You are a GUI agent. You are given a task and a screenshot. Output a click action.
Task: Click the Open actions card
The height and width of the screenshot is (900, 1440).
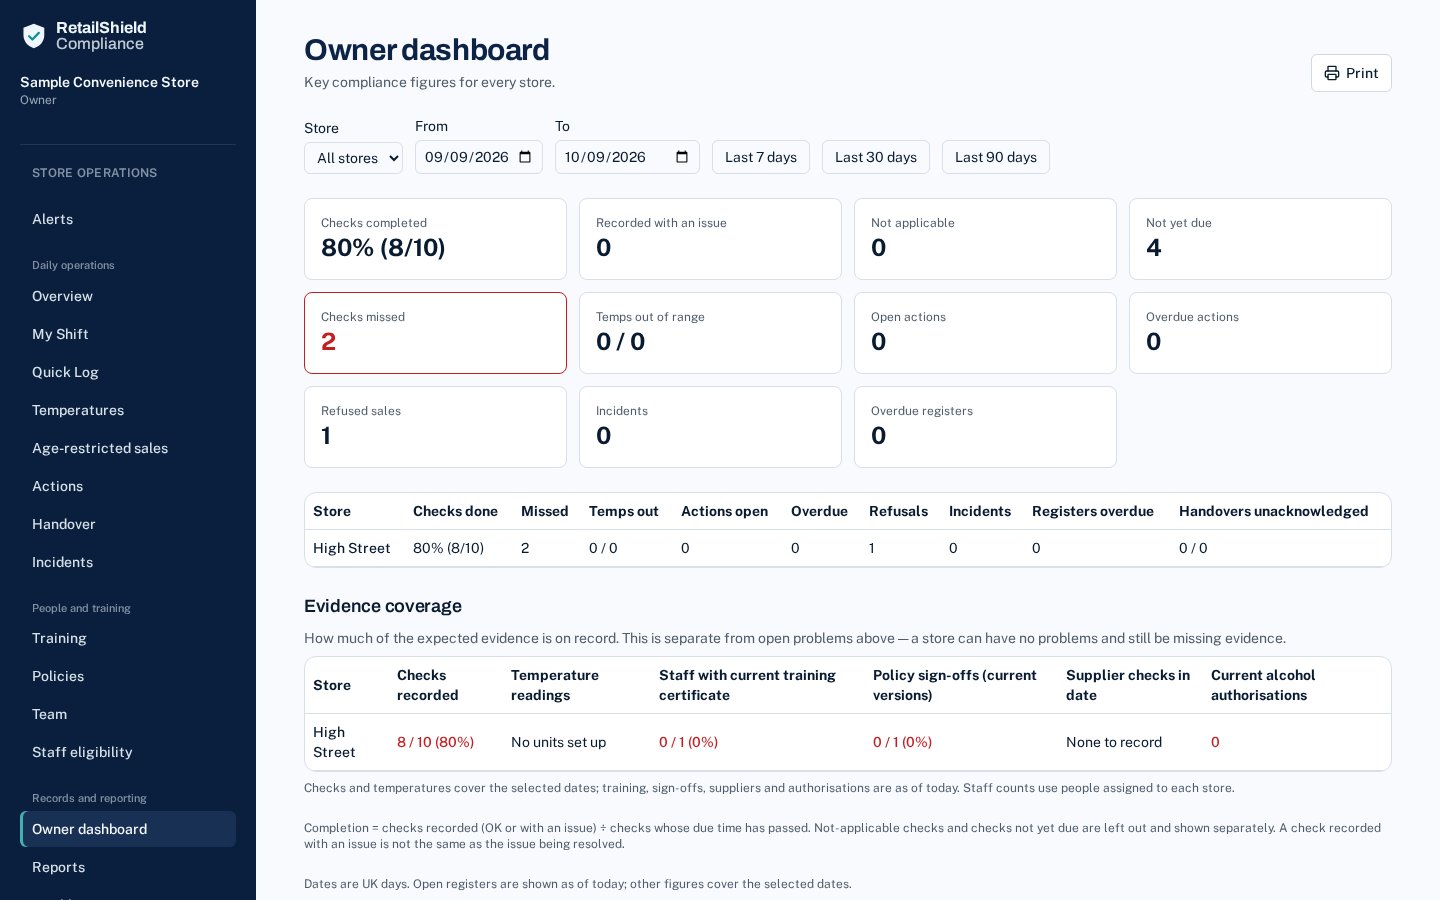tap(985, 333)
